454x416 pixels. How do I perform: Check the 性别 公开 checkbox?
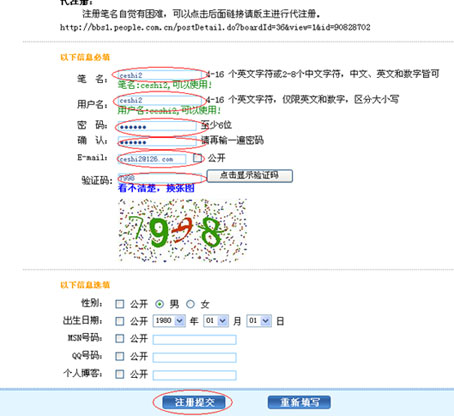point(119,304)
